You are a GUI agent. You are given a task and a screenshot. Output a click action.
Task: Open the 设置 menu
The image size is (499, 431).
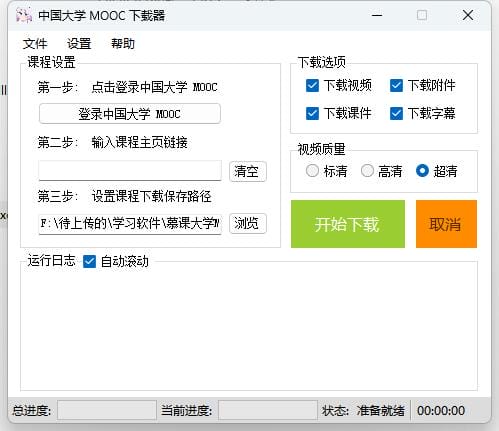click(x=79, y=44)
